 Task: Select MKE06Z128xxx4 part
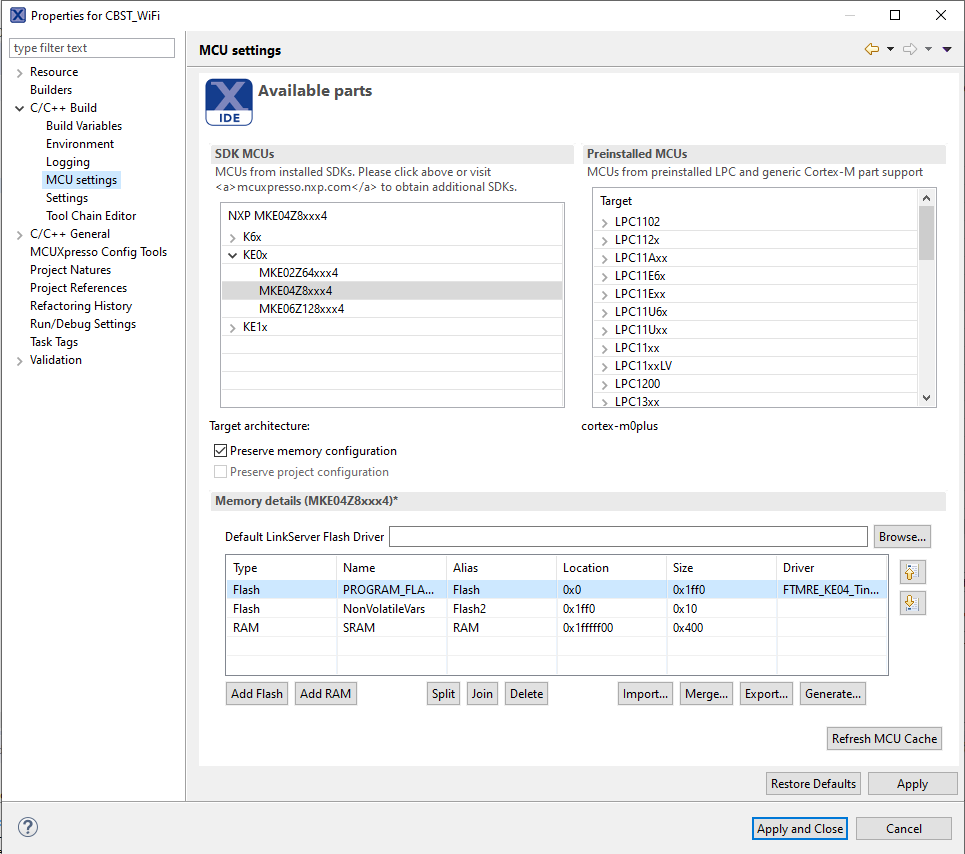click(x=302, y=309)
